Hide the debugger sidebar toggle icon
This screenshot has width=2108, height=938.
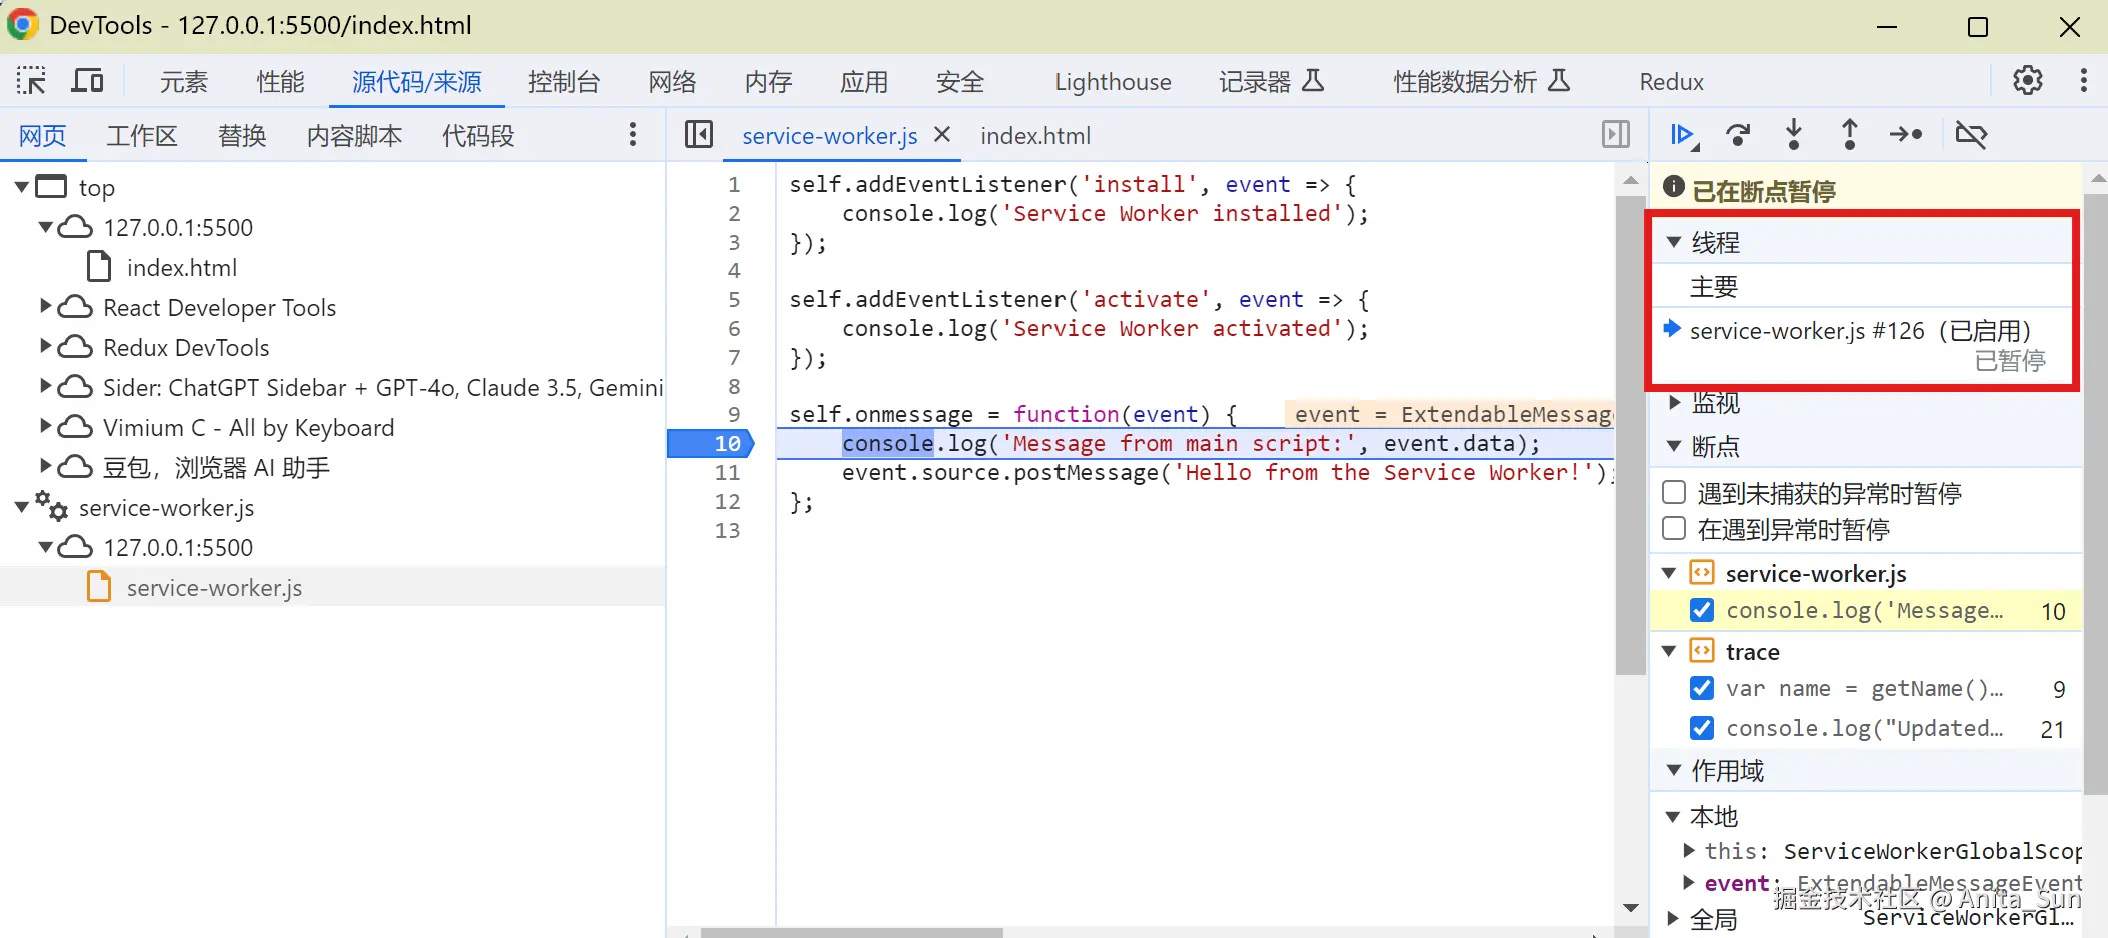[1616, 134]
